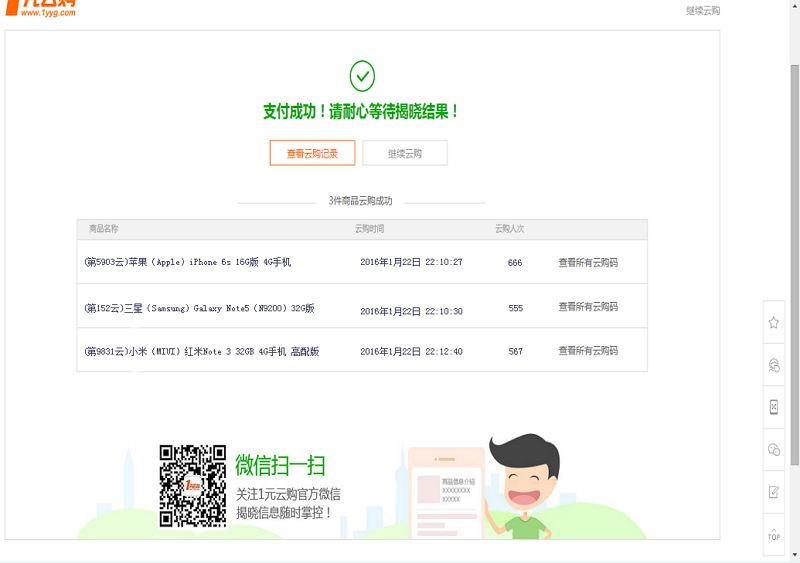Click the vertical scrollbar thumb

click(794, 264)
